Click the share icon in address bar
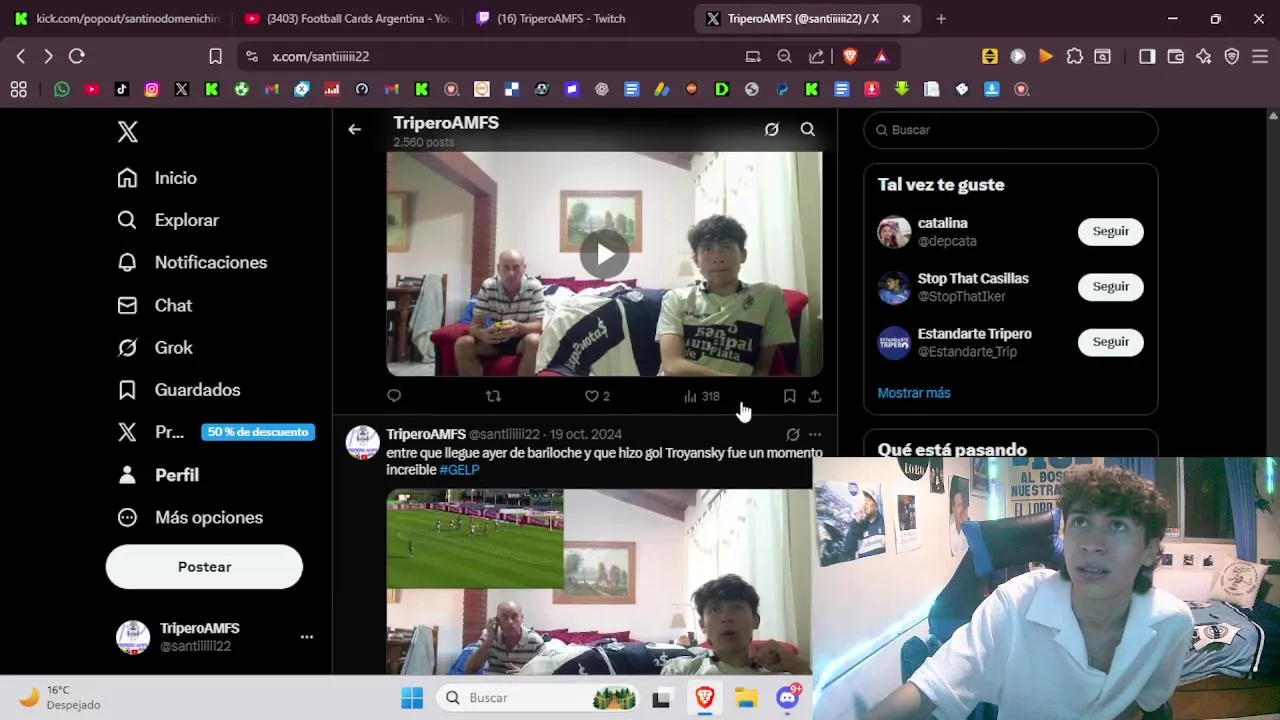Viewport: 1280px width, 720px height. 817,57
